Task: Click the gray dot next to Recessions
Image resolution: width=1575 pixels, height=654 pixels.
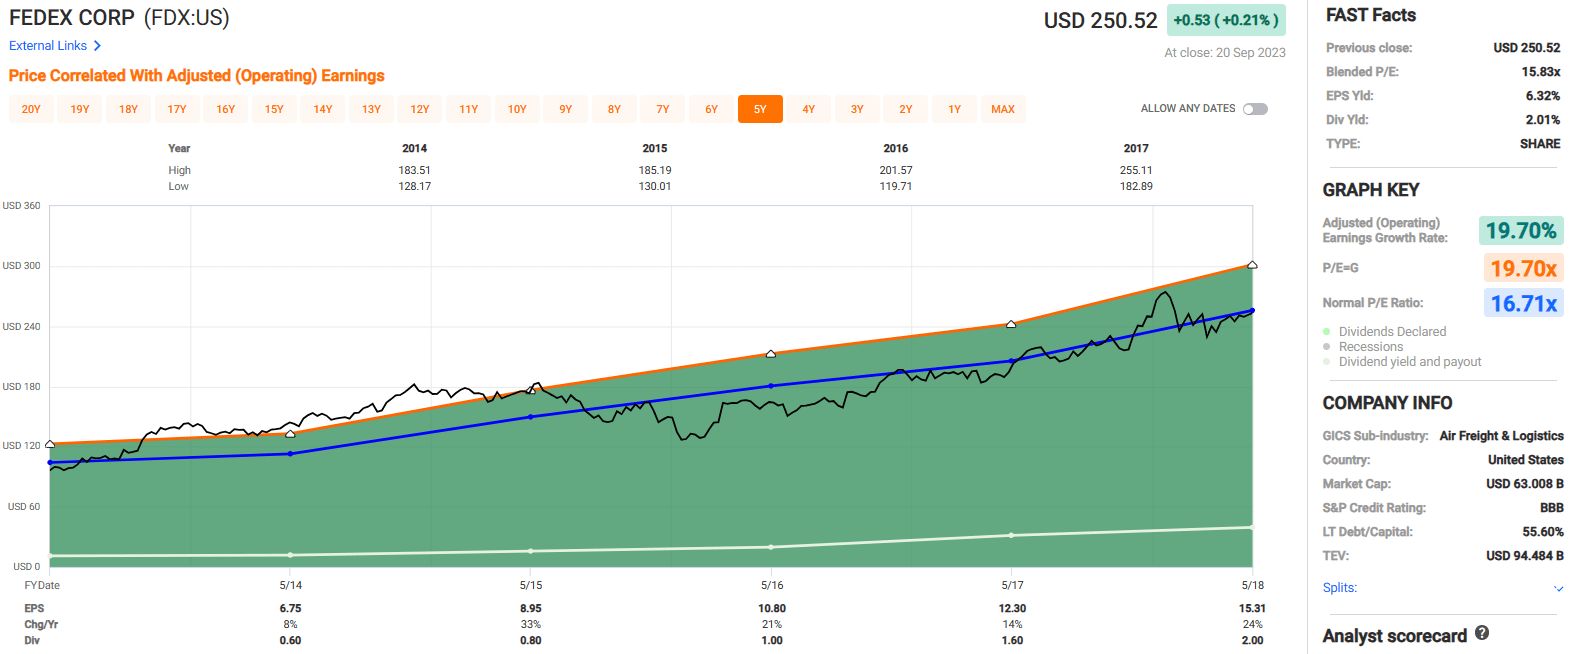Action: coord(1327,347)
